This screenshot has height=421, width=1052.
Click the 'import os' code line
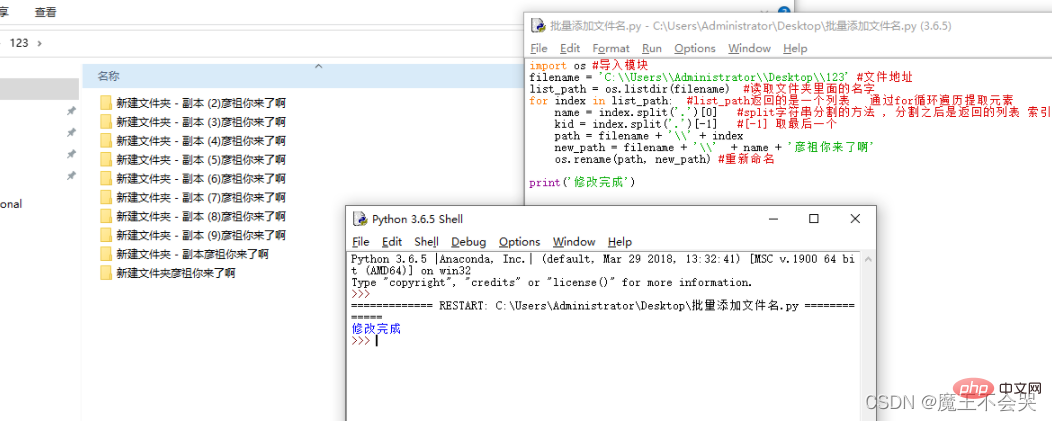tap(588, 66)
